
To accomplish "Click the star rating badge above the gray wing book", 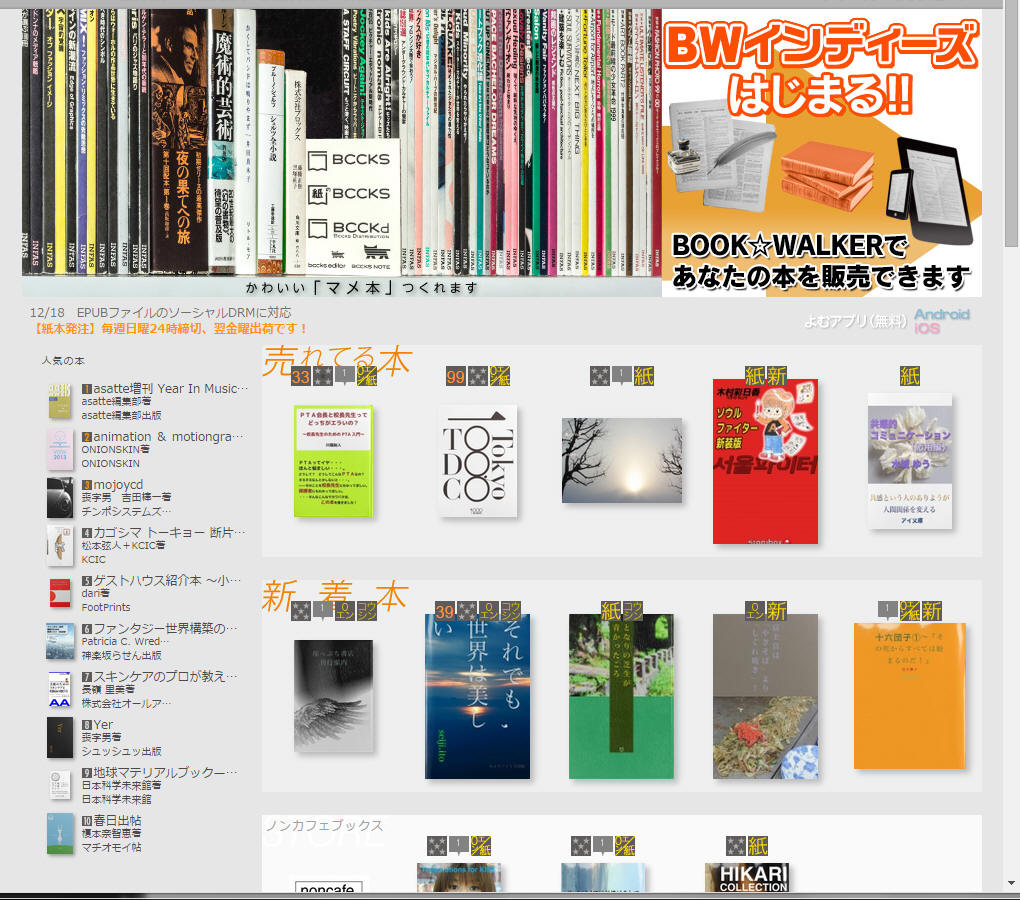I will click(x=301, y=611).
